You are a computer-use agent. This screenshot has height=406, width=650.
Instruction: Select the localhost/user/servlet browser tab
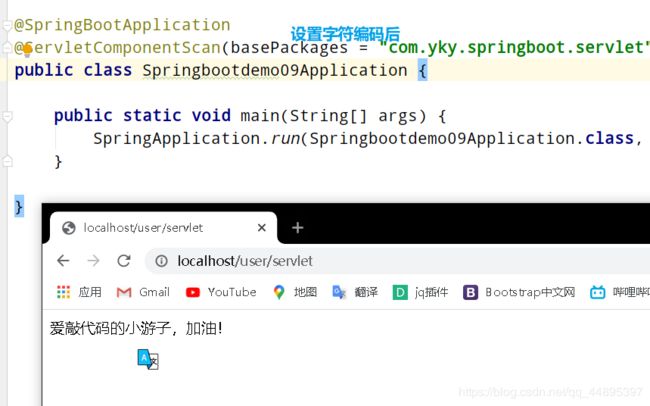[x=163, y=228]
